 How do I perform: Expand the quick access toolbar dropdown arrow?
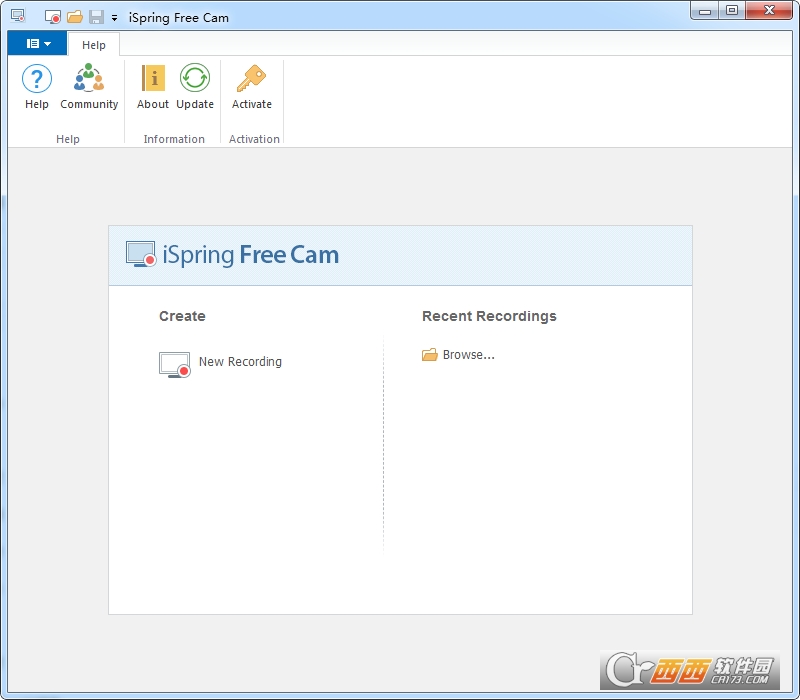click(x=114, y=18)
